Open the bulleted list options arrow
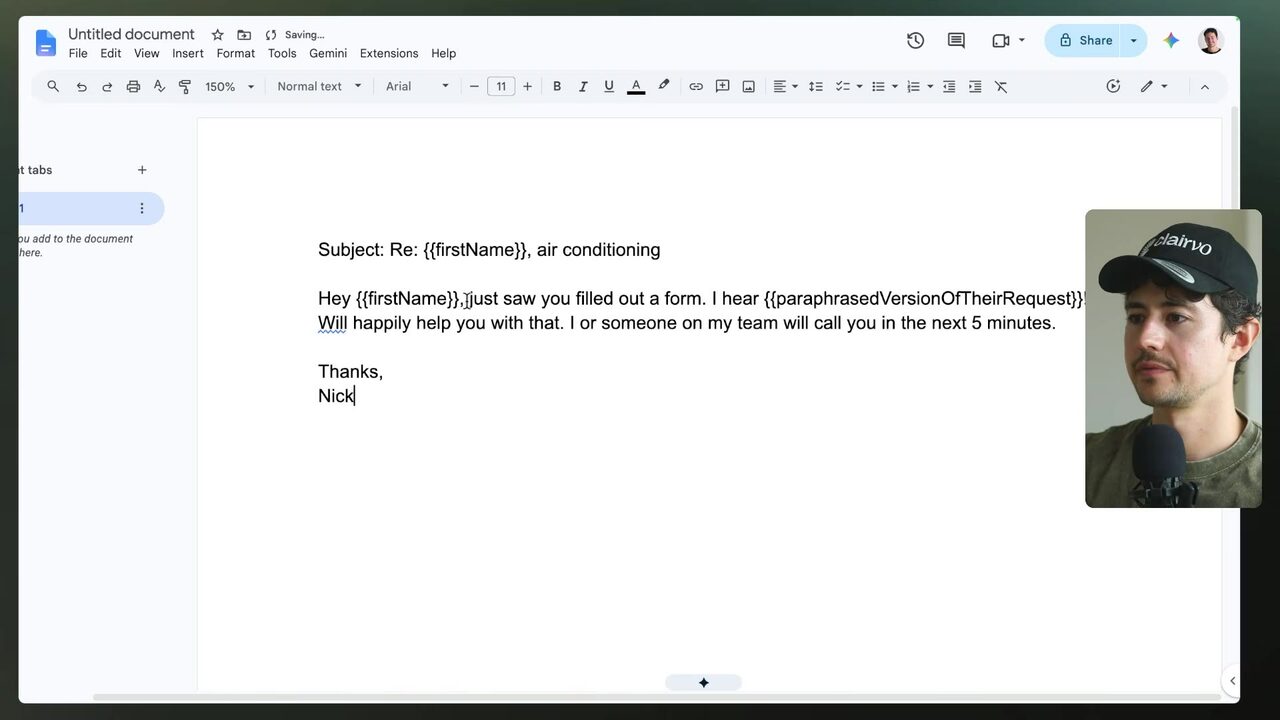This screenshot has height=720, width=1280. [x=895, y=87]
